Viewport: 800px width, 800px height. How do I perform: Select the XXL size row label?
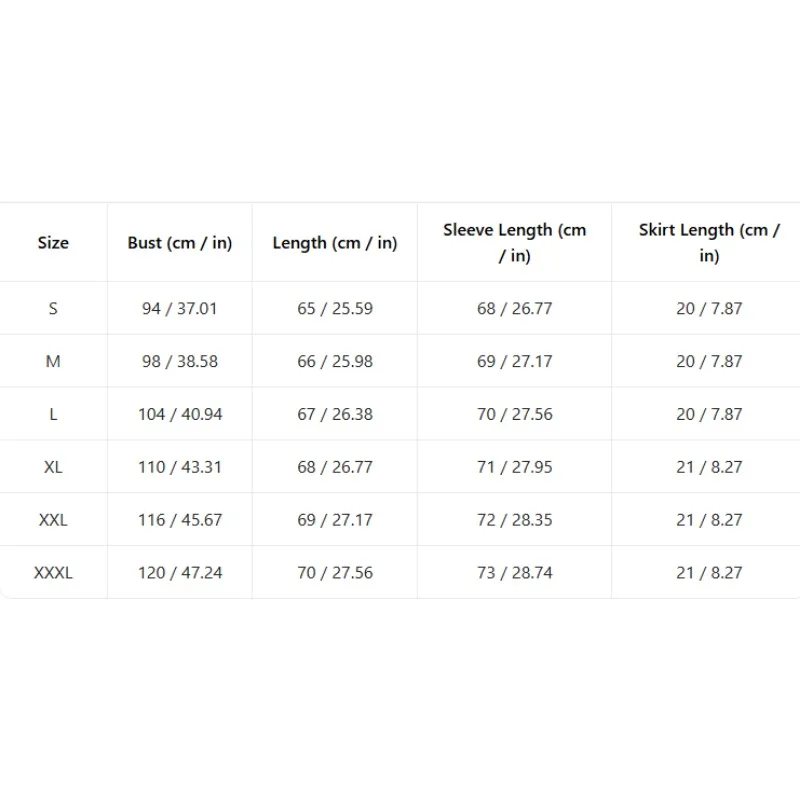coord(53,520)
